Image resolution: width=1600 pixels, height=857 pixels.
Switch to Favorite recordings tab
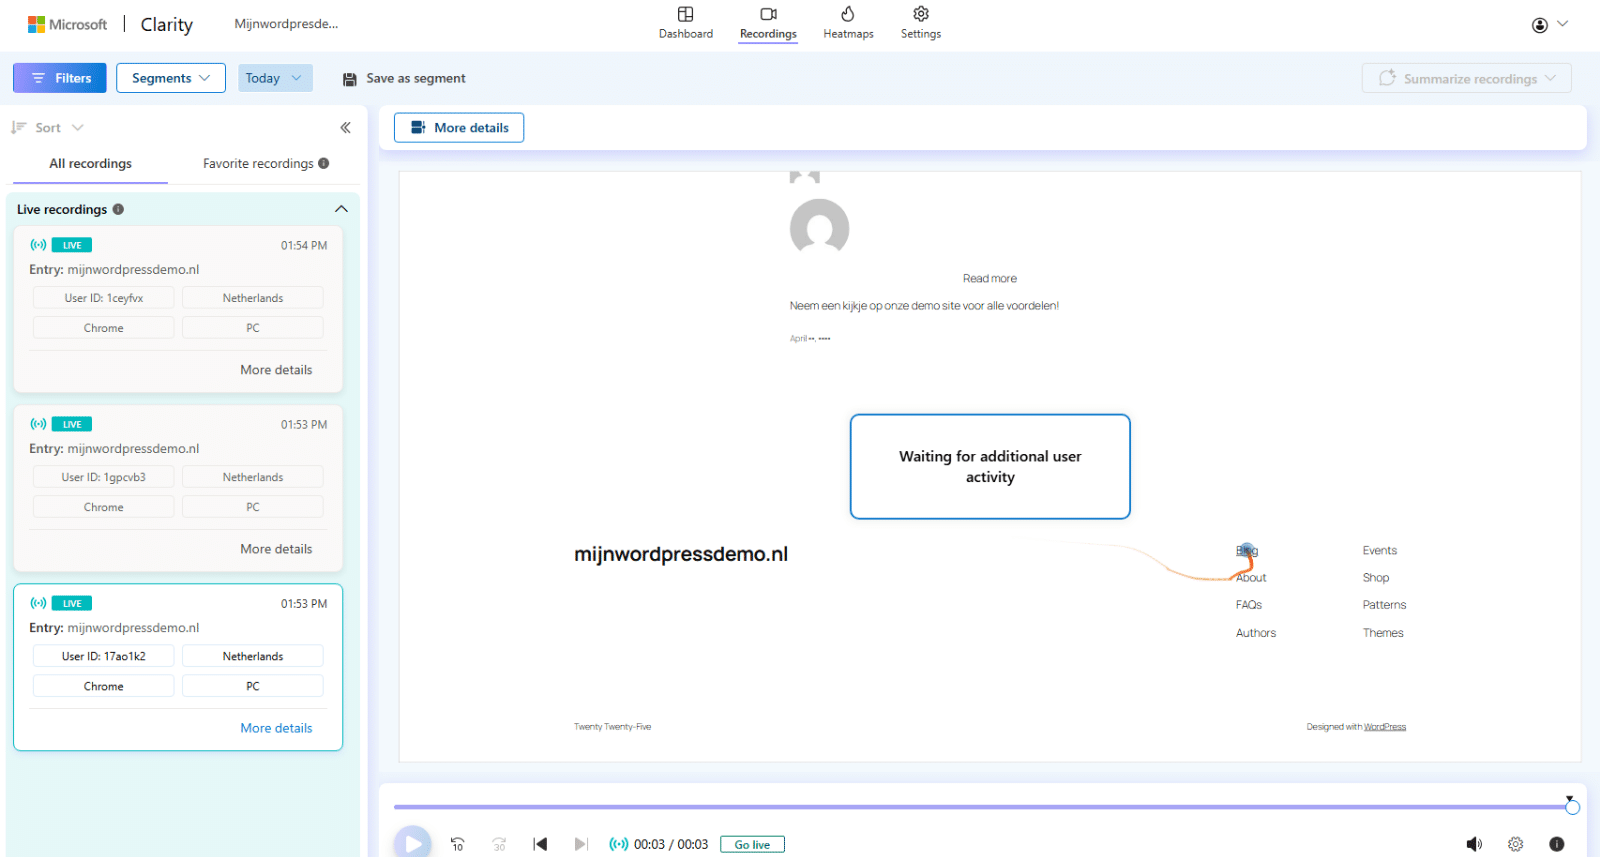tap(265, 164)
